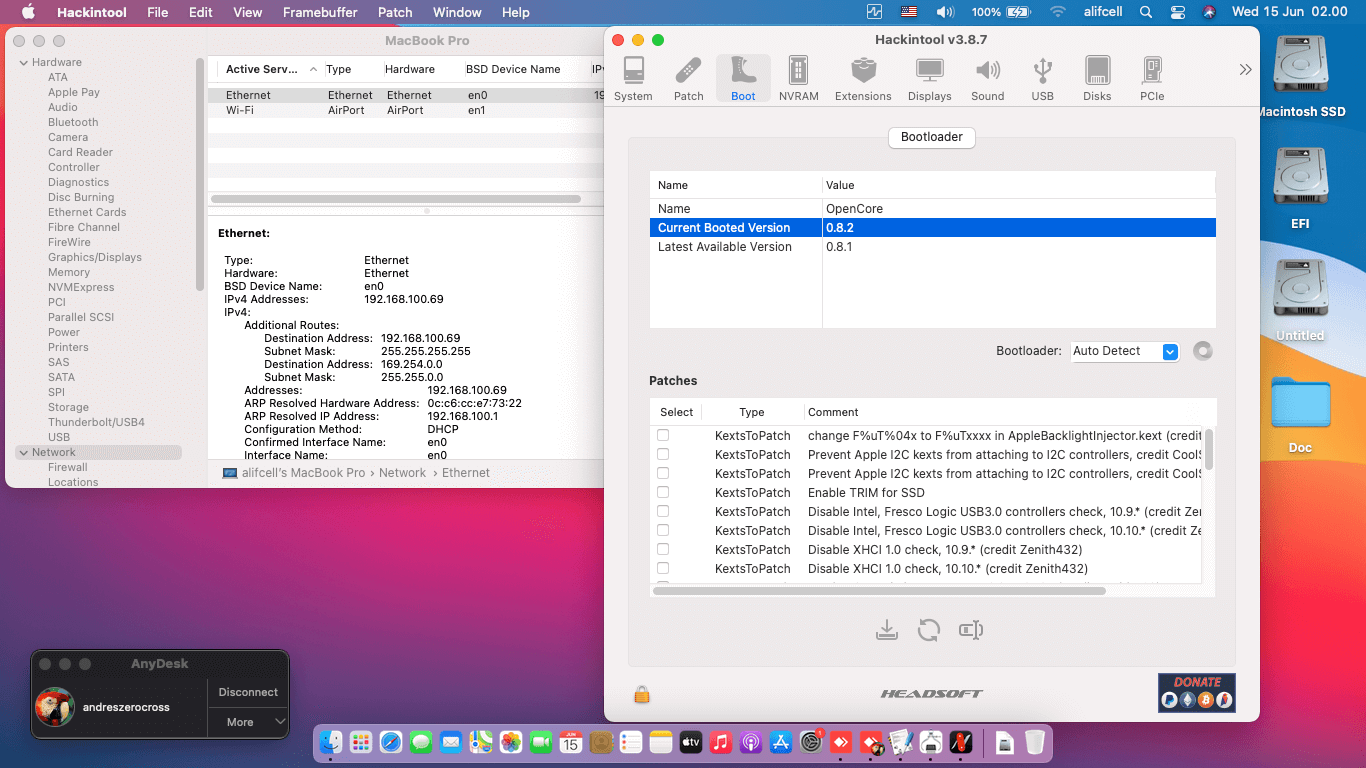Click the download bootloader icon
This screenshot has height=768, width=1366.
pyautogui.click(x=887, y=630)
